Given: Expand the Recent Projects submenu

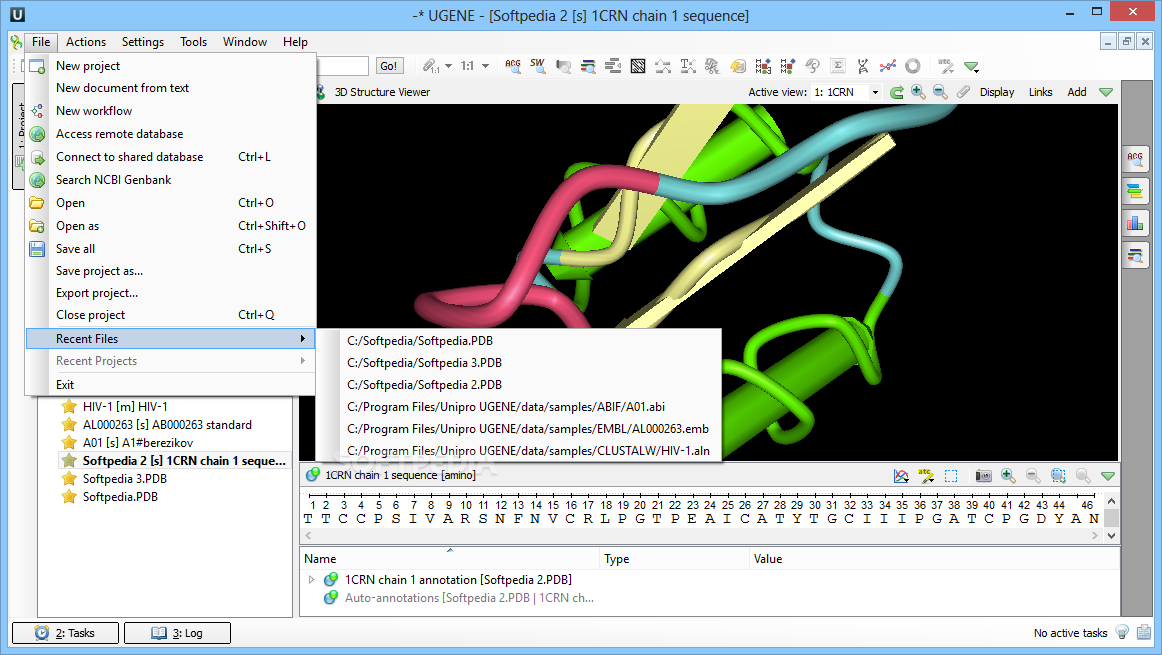Looking at the screenshot, I should [x=170, y=361].
